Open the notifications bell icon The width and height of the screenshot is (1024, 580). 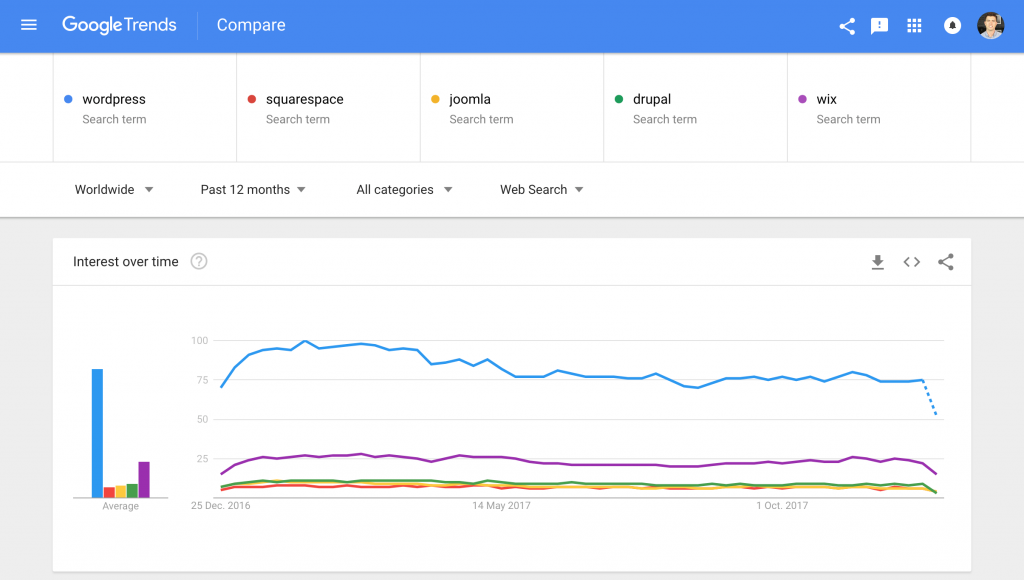[x=952, y=26]
